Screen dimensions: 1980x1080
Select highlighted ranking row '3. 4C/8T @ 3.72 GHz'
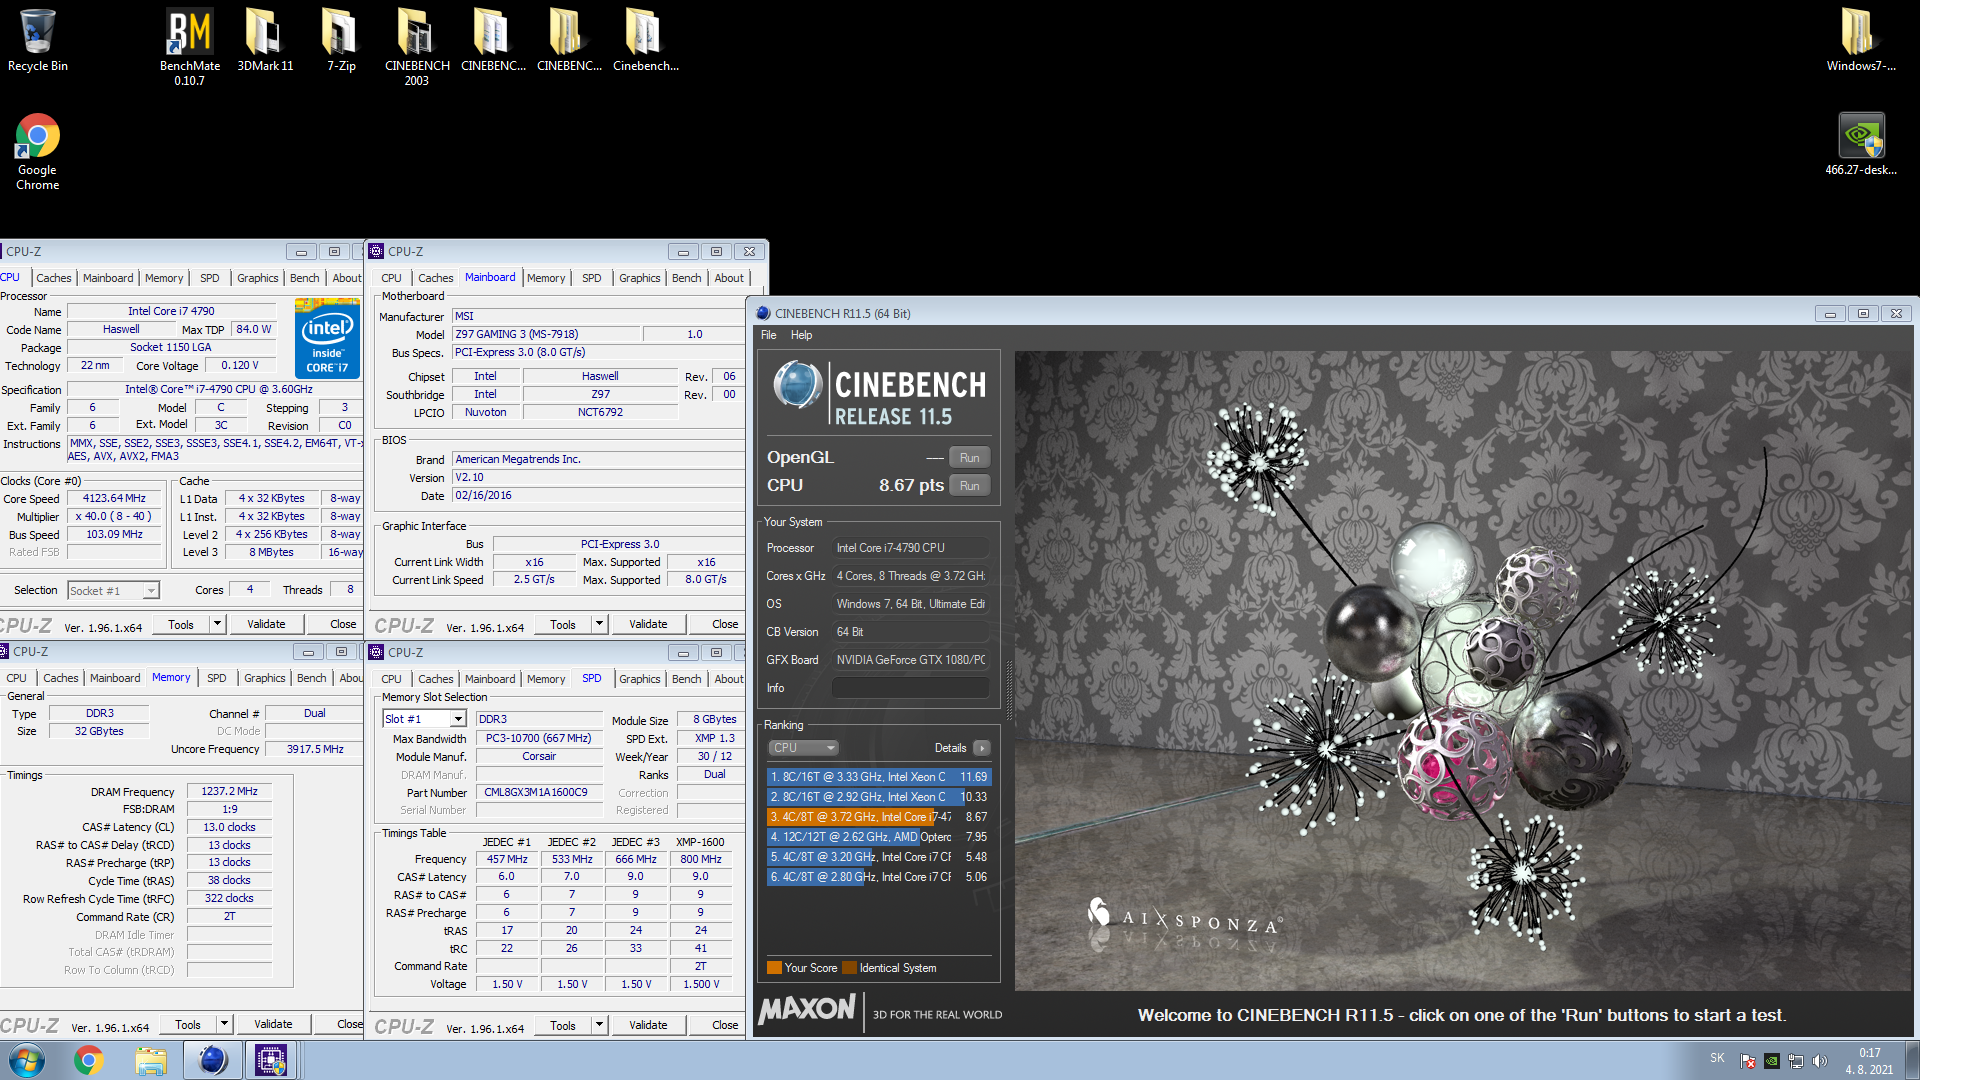click(x=878, y=817)
